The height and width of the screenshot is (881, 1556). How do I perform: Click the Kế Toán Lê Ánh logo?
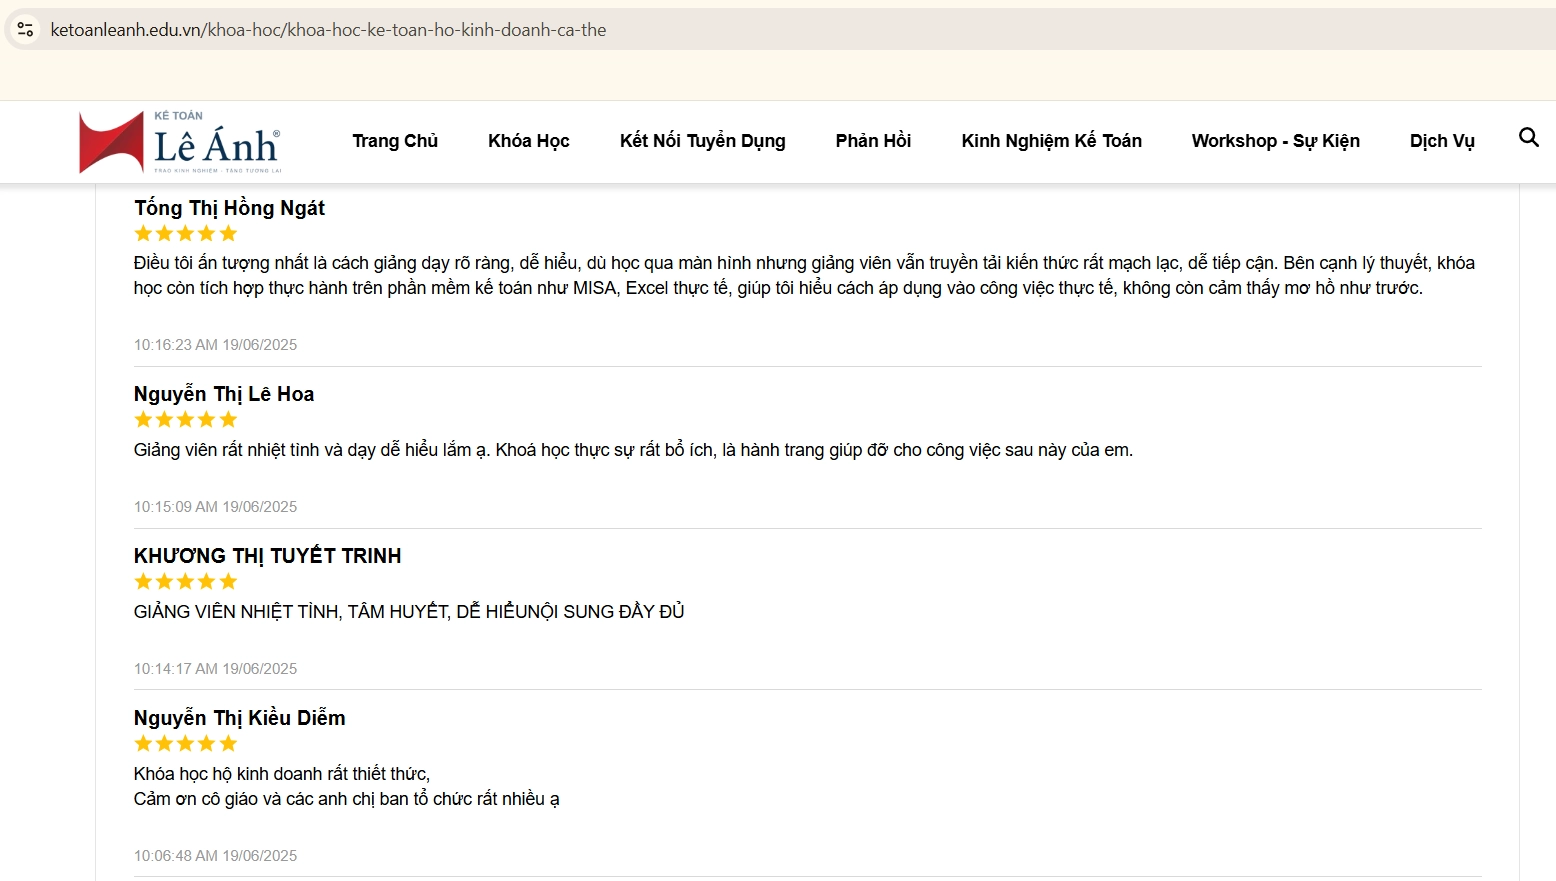180,143
